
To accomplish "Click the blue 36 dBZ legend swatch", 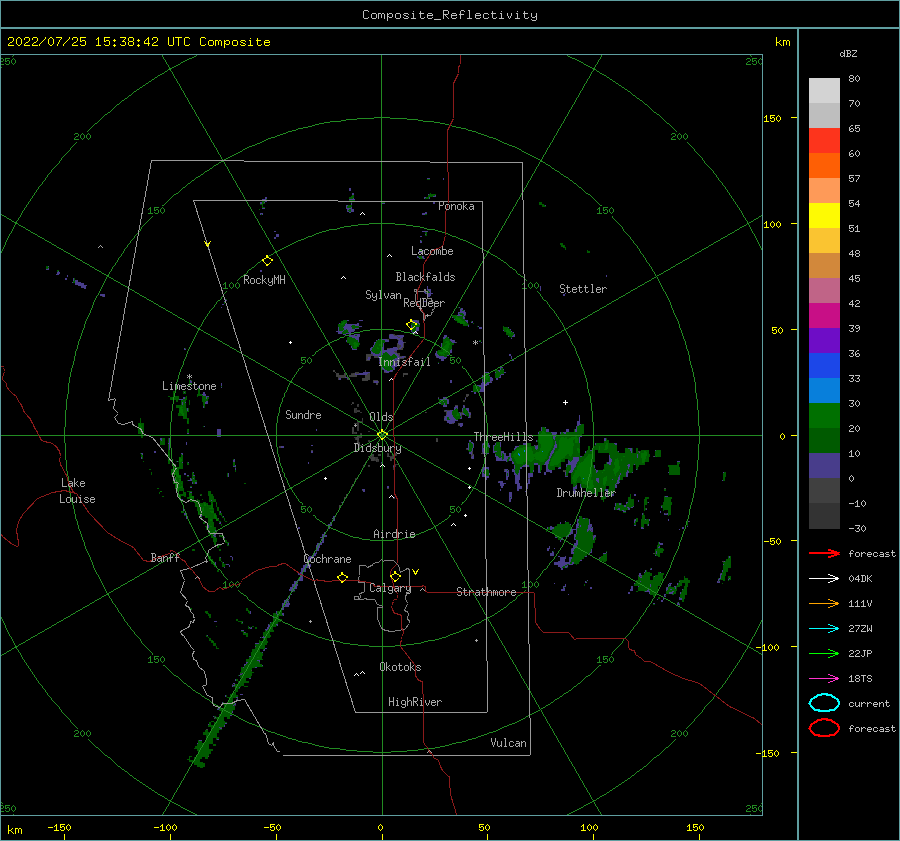I will pyautogui.click(x=824, y=365).
